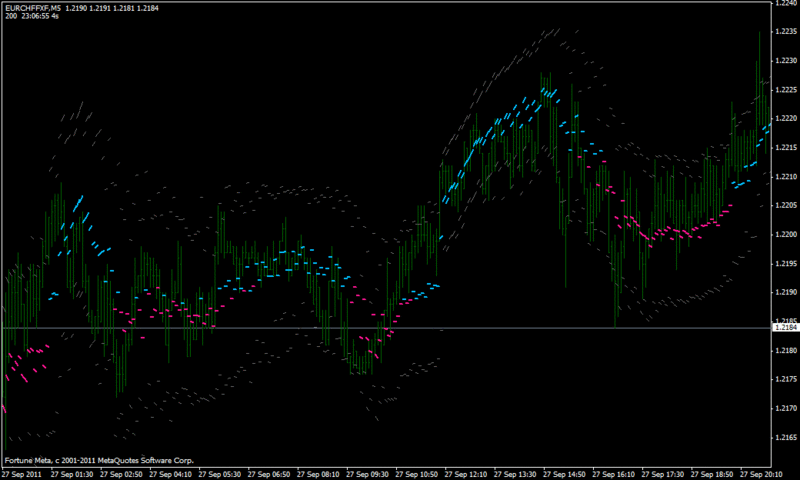Click the 1.2200 price axis label

point(786,234)
